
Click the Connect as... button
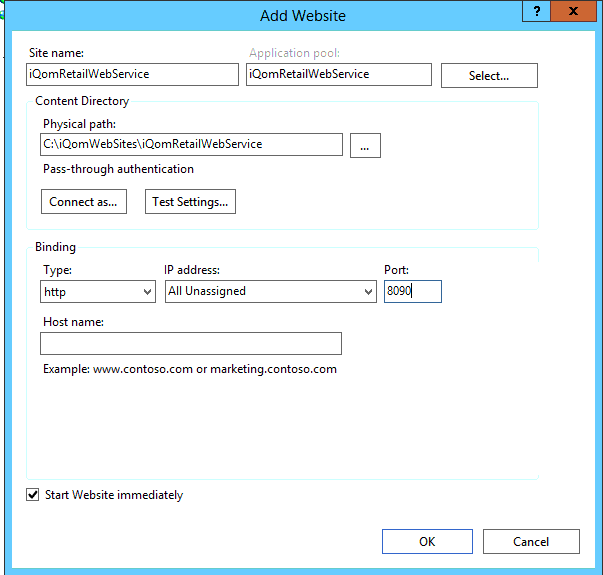(84, 202)
